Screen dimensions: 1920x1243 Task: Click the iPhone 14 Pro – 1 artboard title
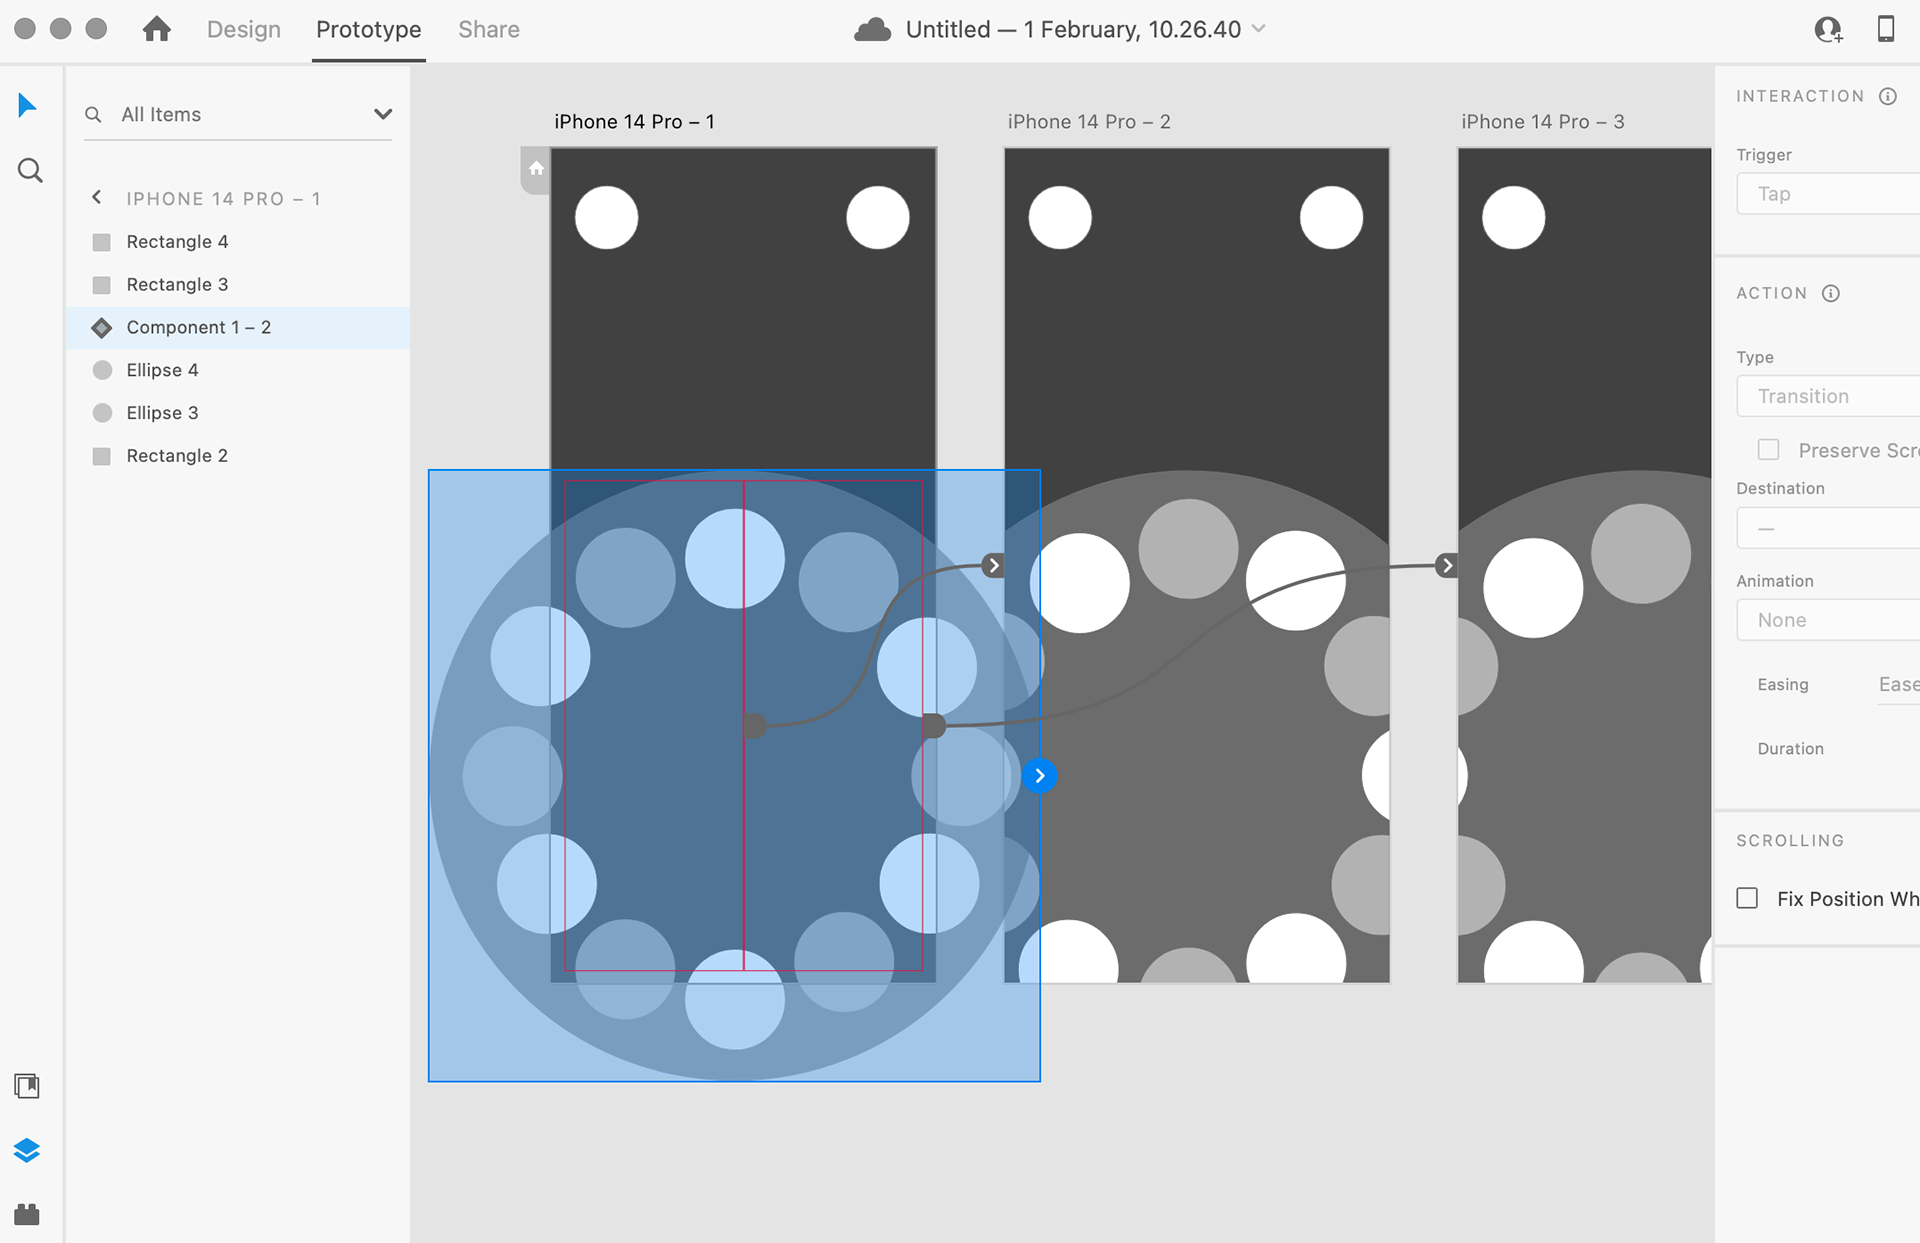[x=634, y=122]
